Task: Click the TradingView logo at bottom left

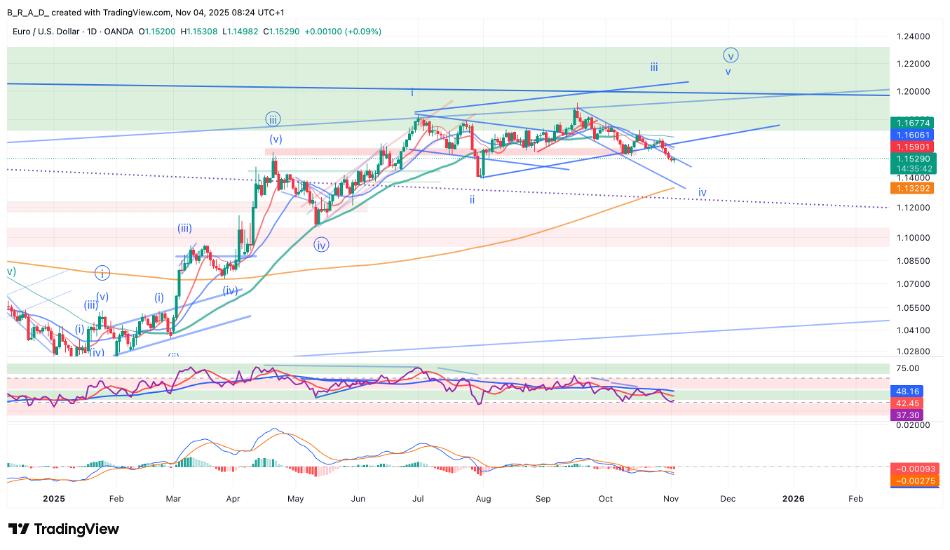Action: click(63, 528)
